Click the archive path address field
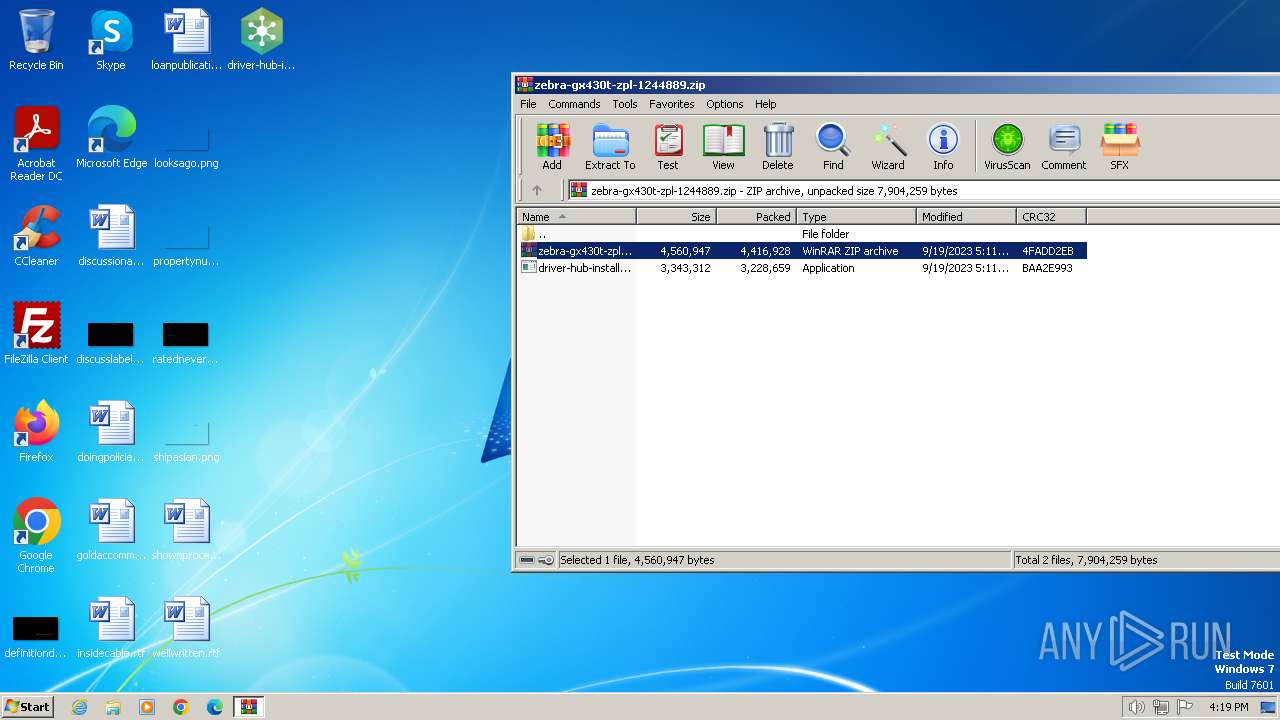1280x720 pixels. [x=923, y=190]
